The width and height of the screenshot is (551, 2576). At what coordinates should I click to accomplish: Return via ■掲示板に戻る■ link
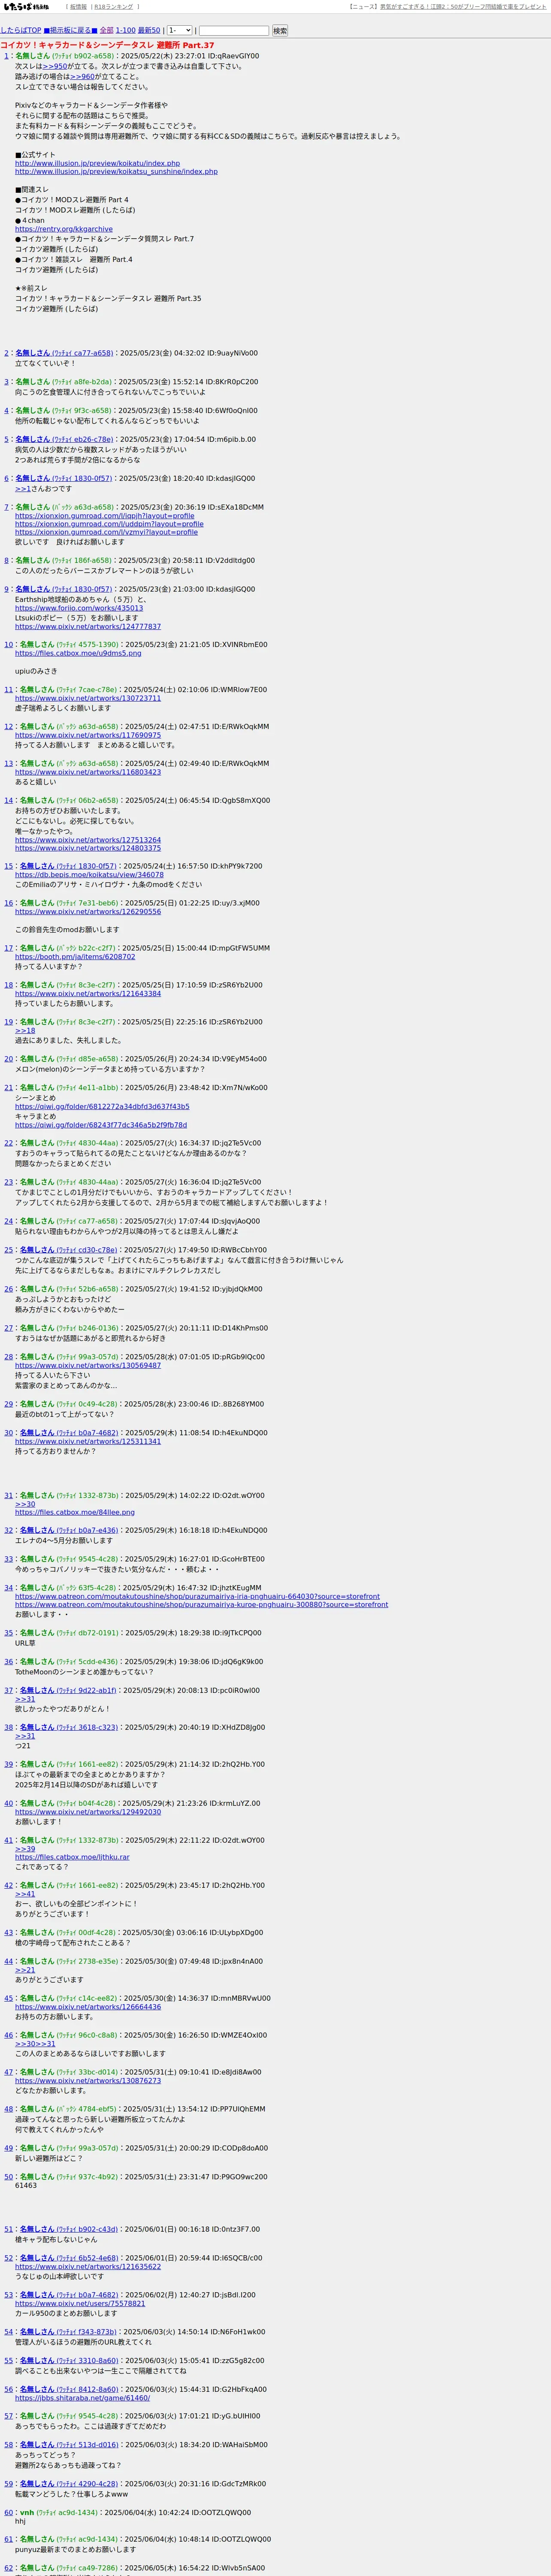click(70, 31)
